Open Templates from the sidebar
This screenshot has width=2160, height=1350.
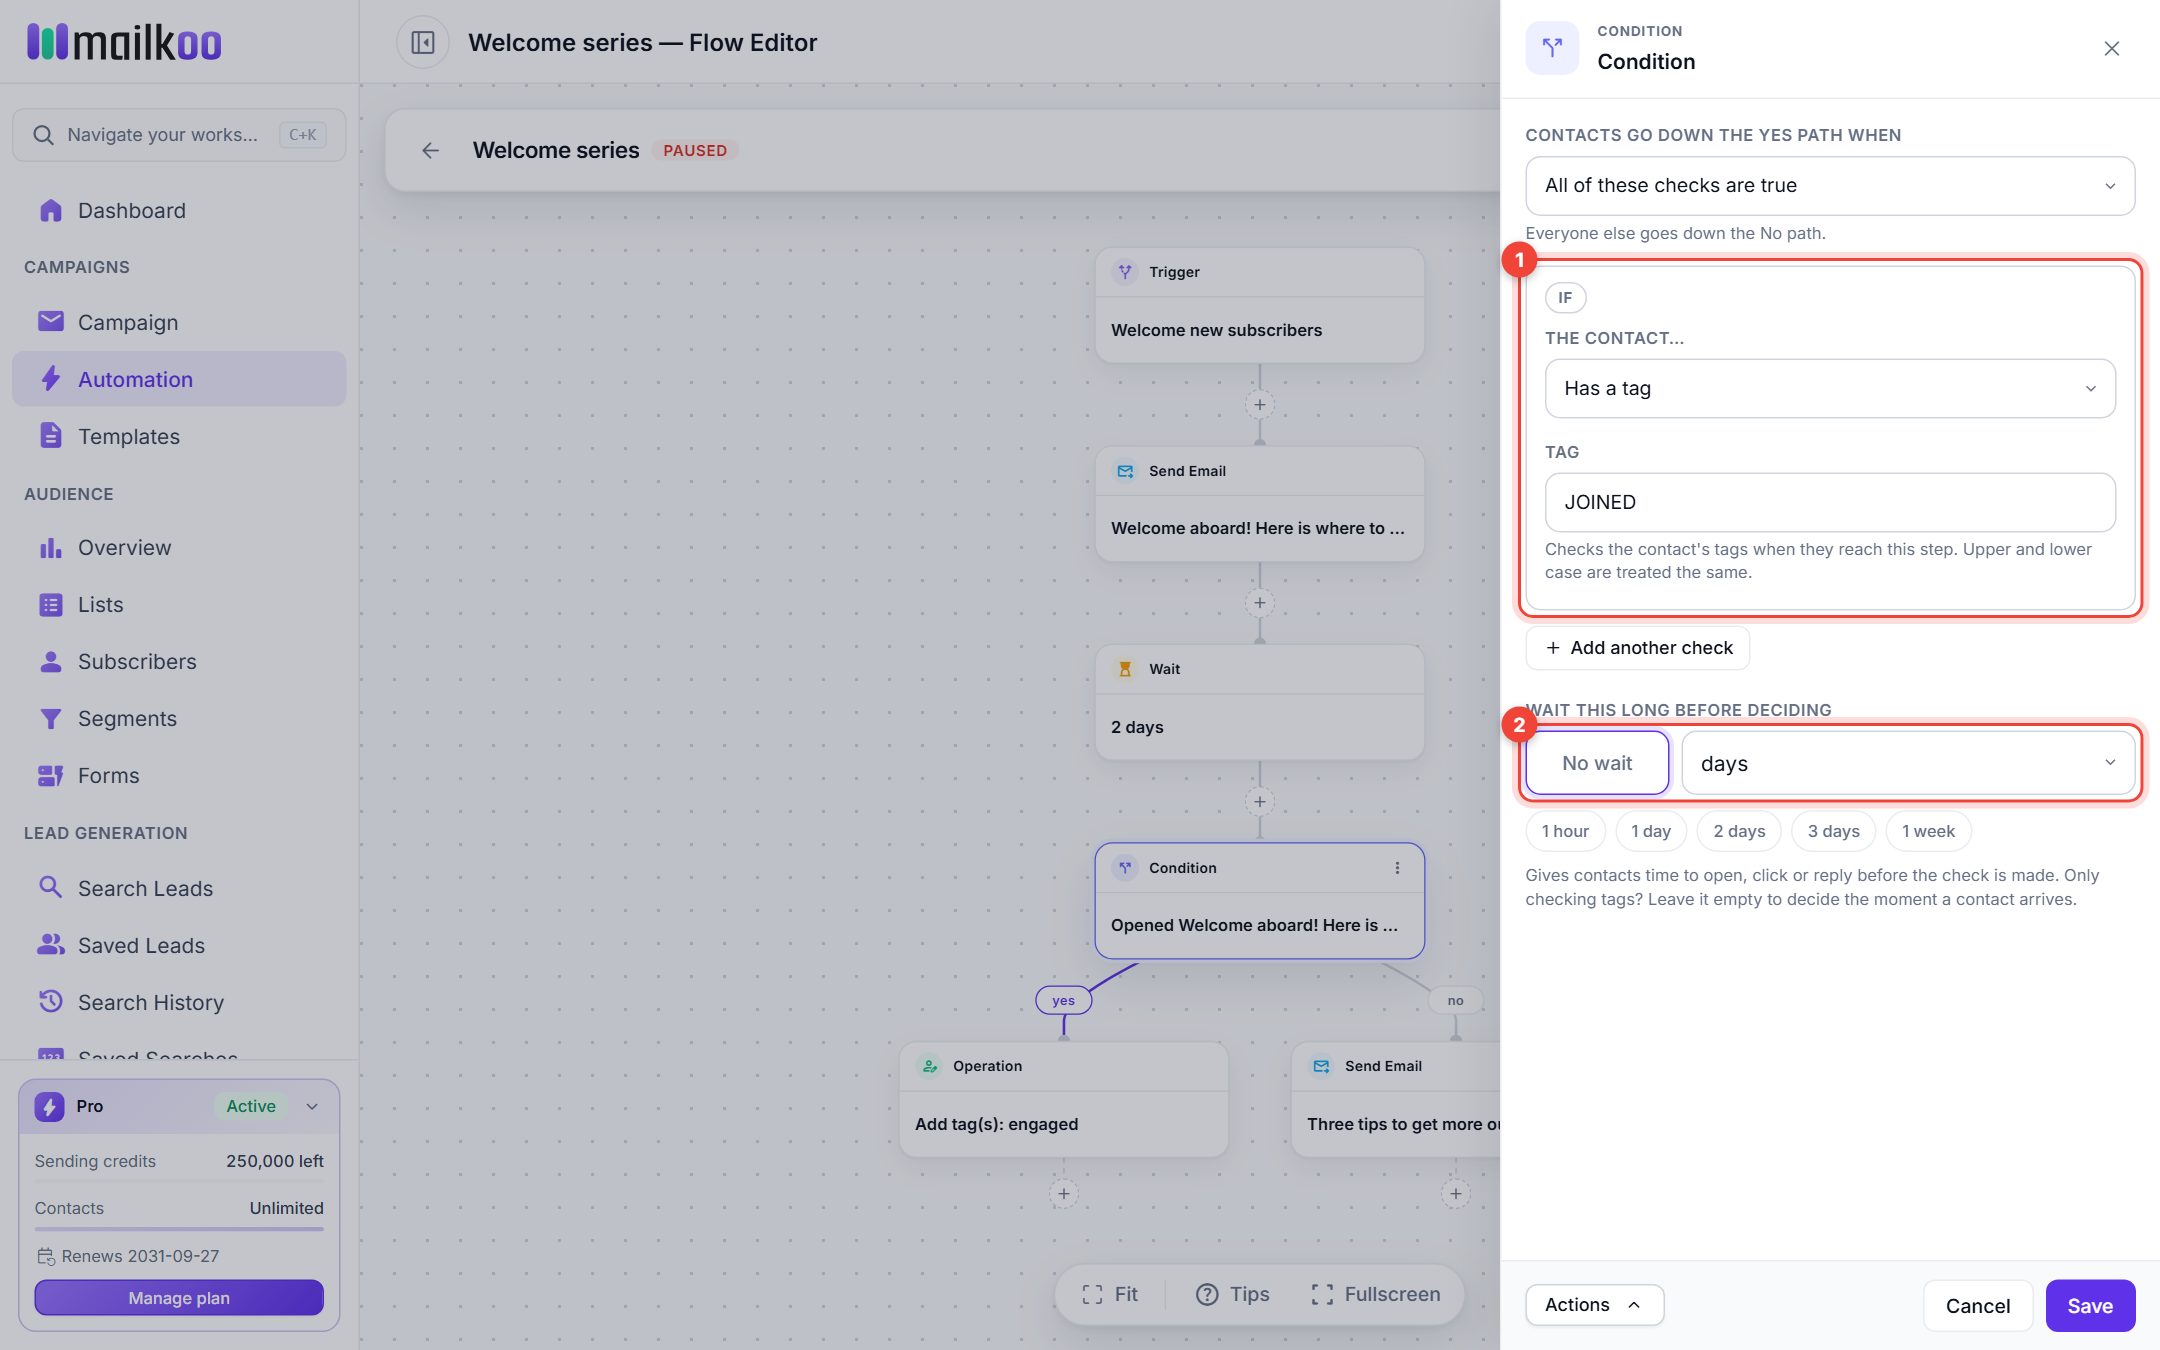[x=179, y=436]
